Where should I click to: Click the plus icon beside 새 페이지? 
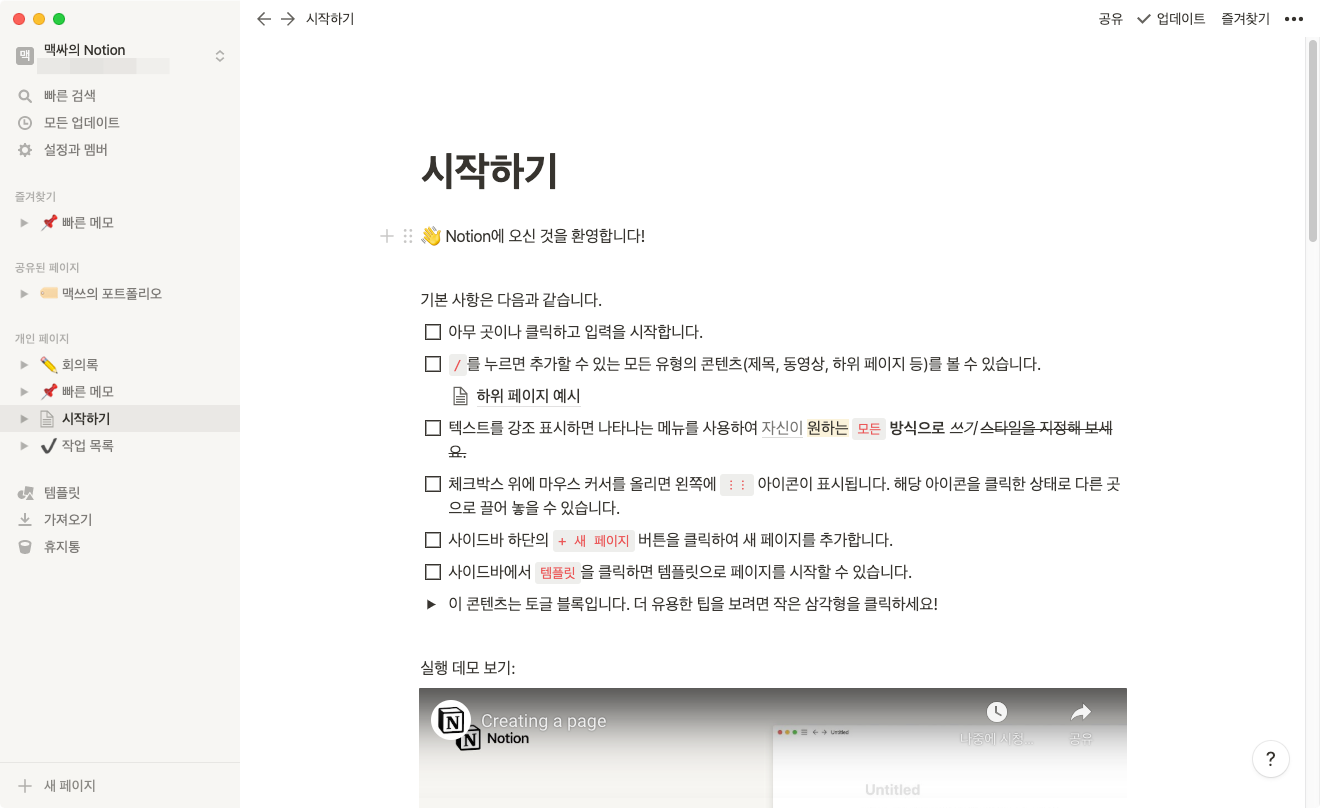tap(25, 786)
